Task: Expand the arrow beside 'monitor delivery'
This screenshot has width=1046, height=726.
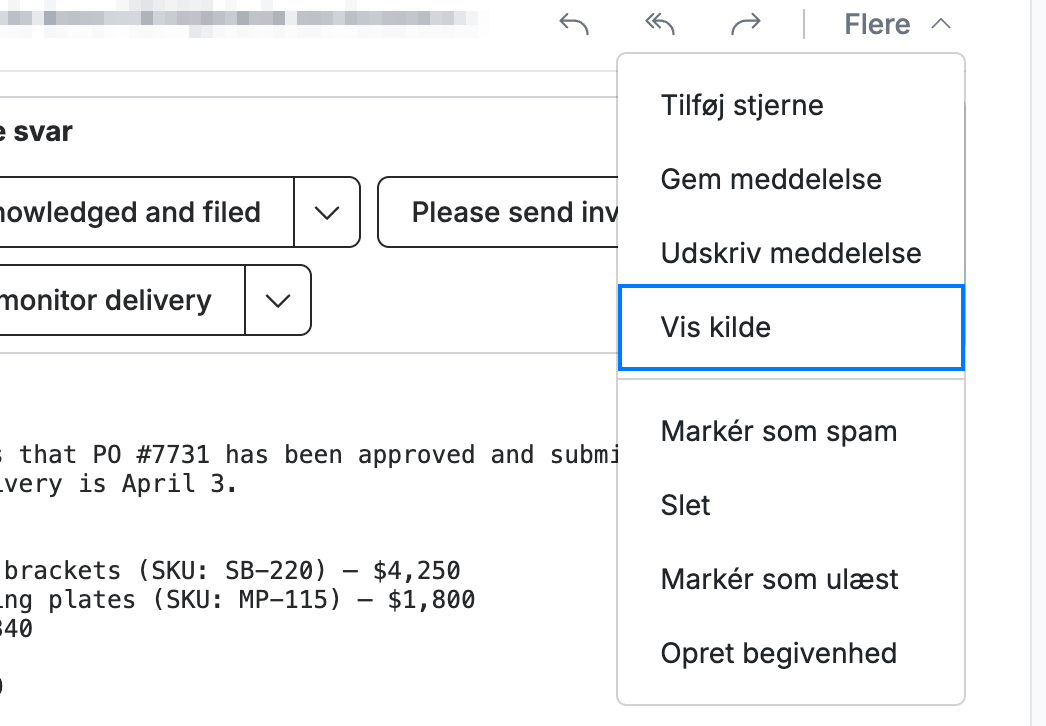Action: click(278, 300)
